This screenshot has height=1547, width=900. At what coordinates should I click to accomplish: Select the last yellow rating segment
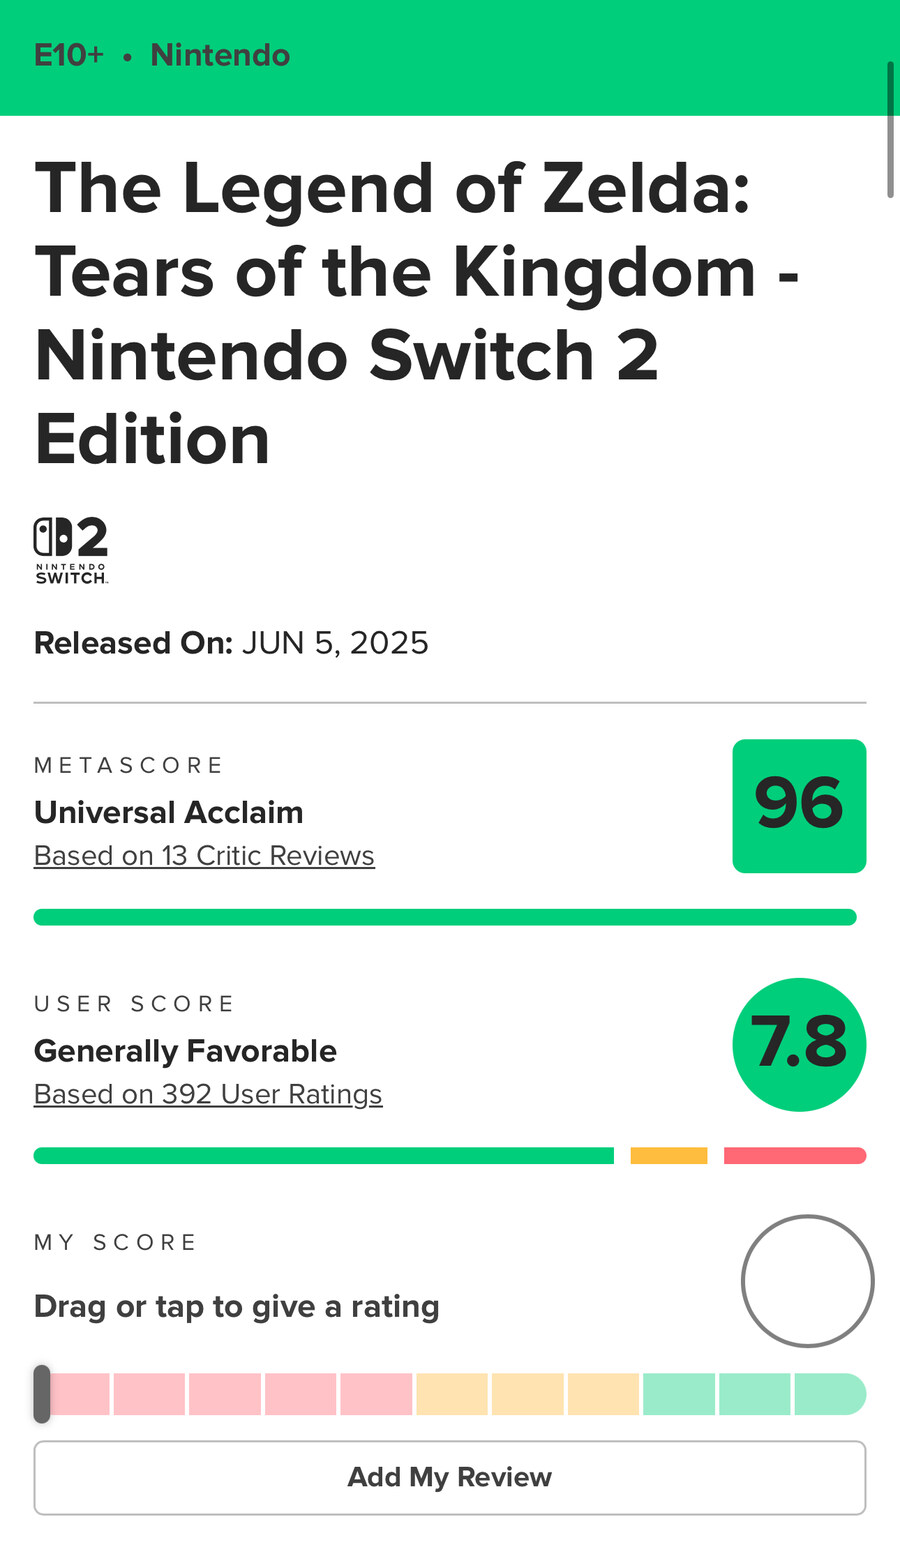click(603, 1394)
